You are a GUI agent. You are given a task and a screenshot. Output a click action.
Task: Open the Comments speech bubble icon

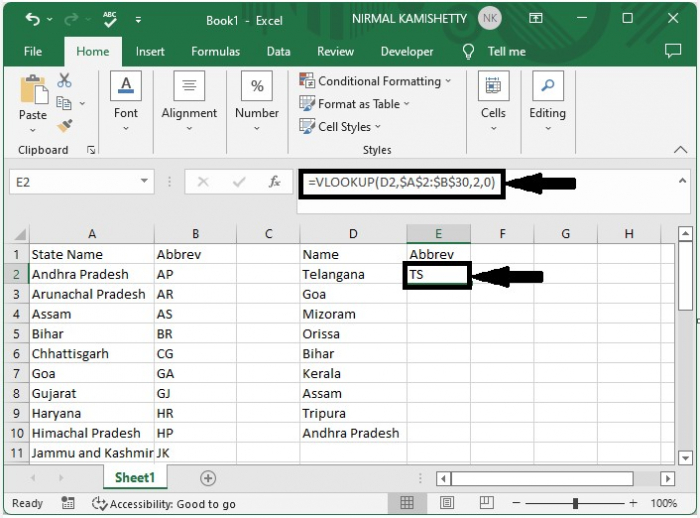[673, 51]
